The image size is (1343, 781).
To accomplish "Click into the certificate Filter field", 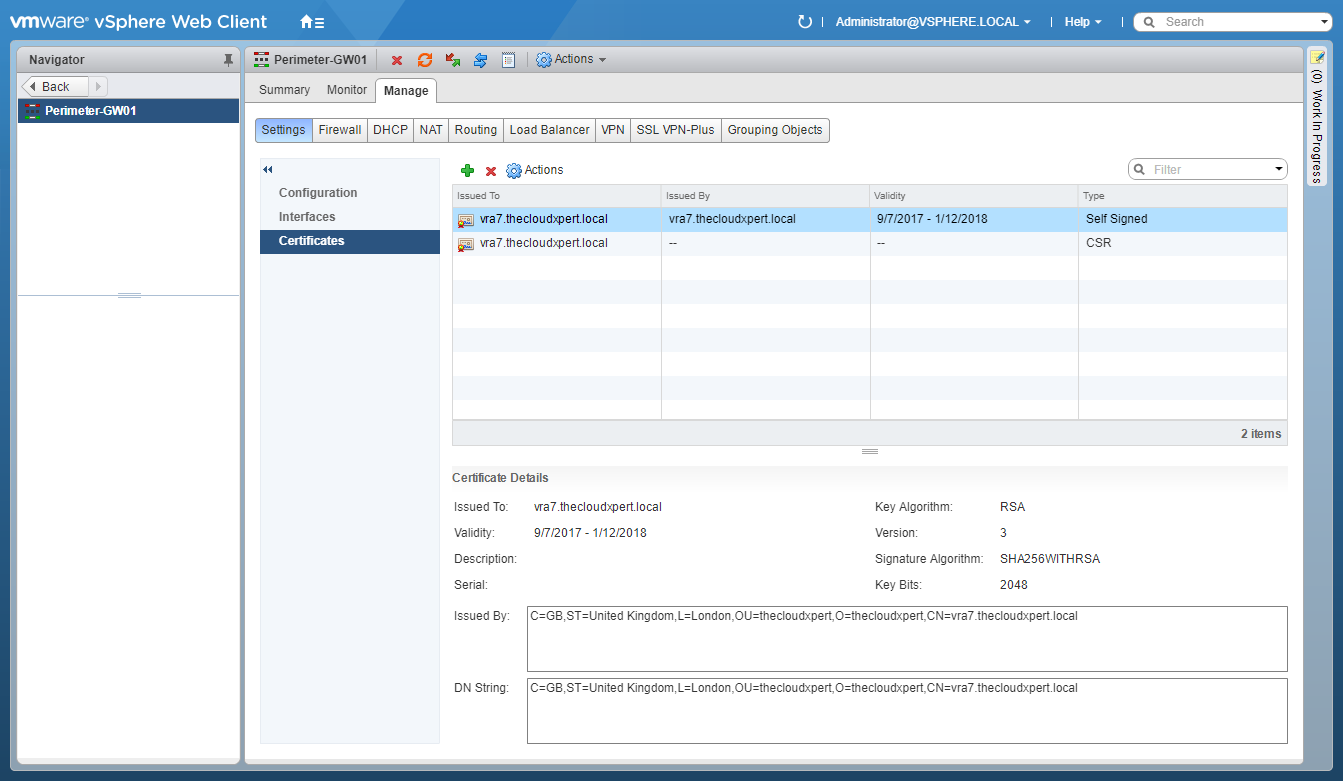I will 1210,170.
